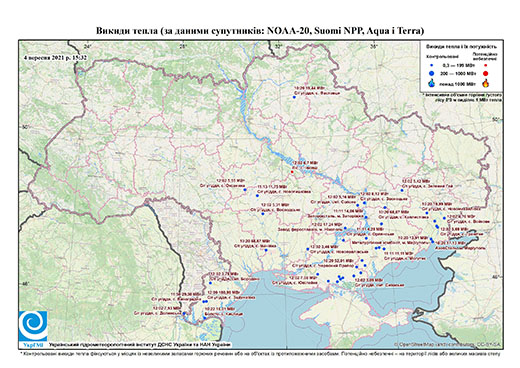Click the blue marker below 12:02 3,75 MW
The width and height of the screenshot is (520, 368).
pos(210,283)
